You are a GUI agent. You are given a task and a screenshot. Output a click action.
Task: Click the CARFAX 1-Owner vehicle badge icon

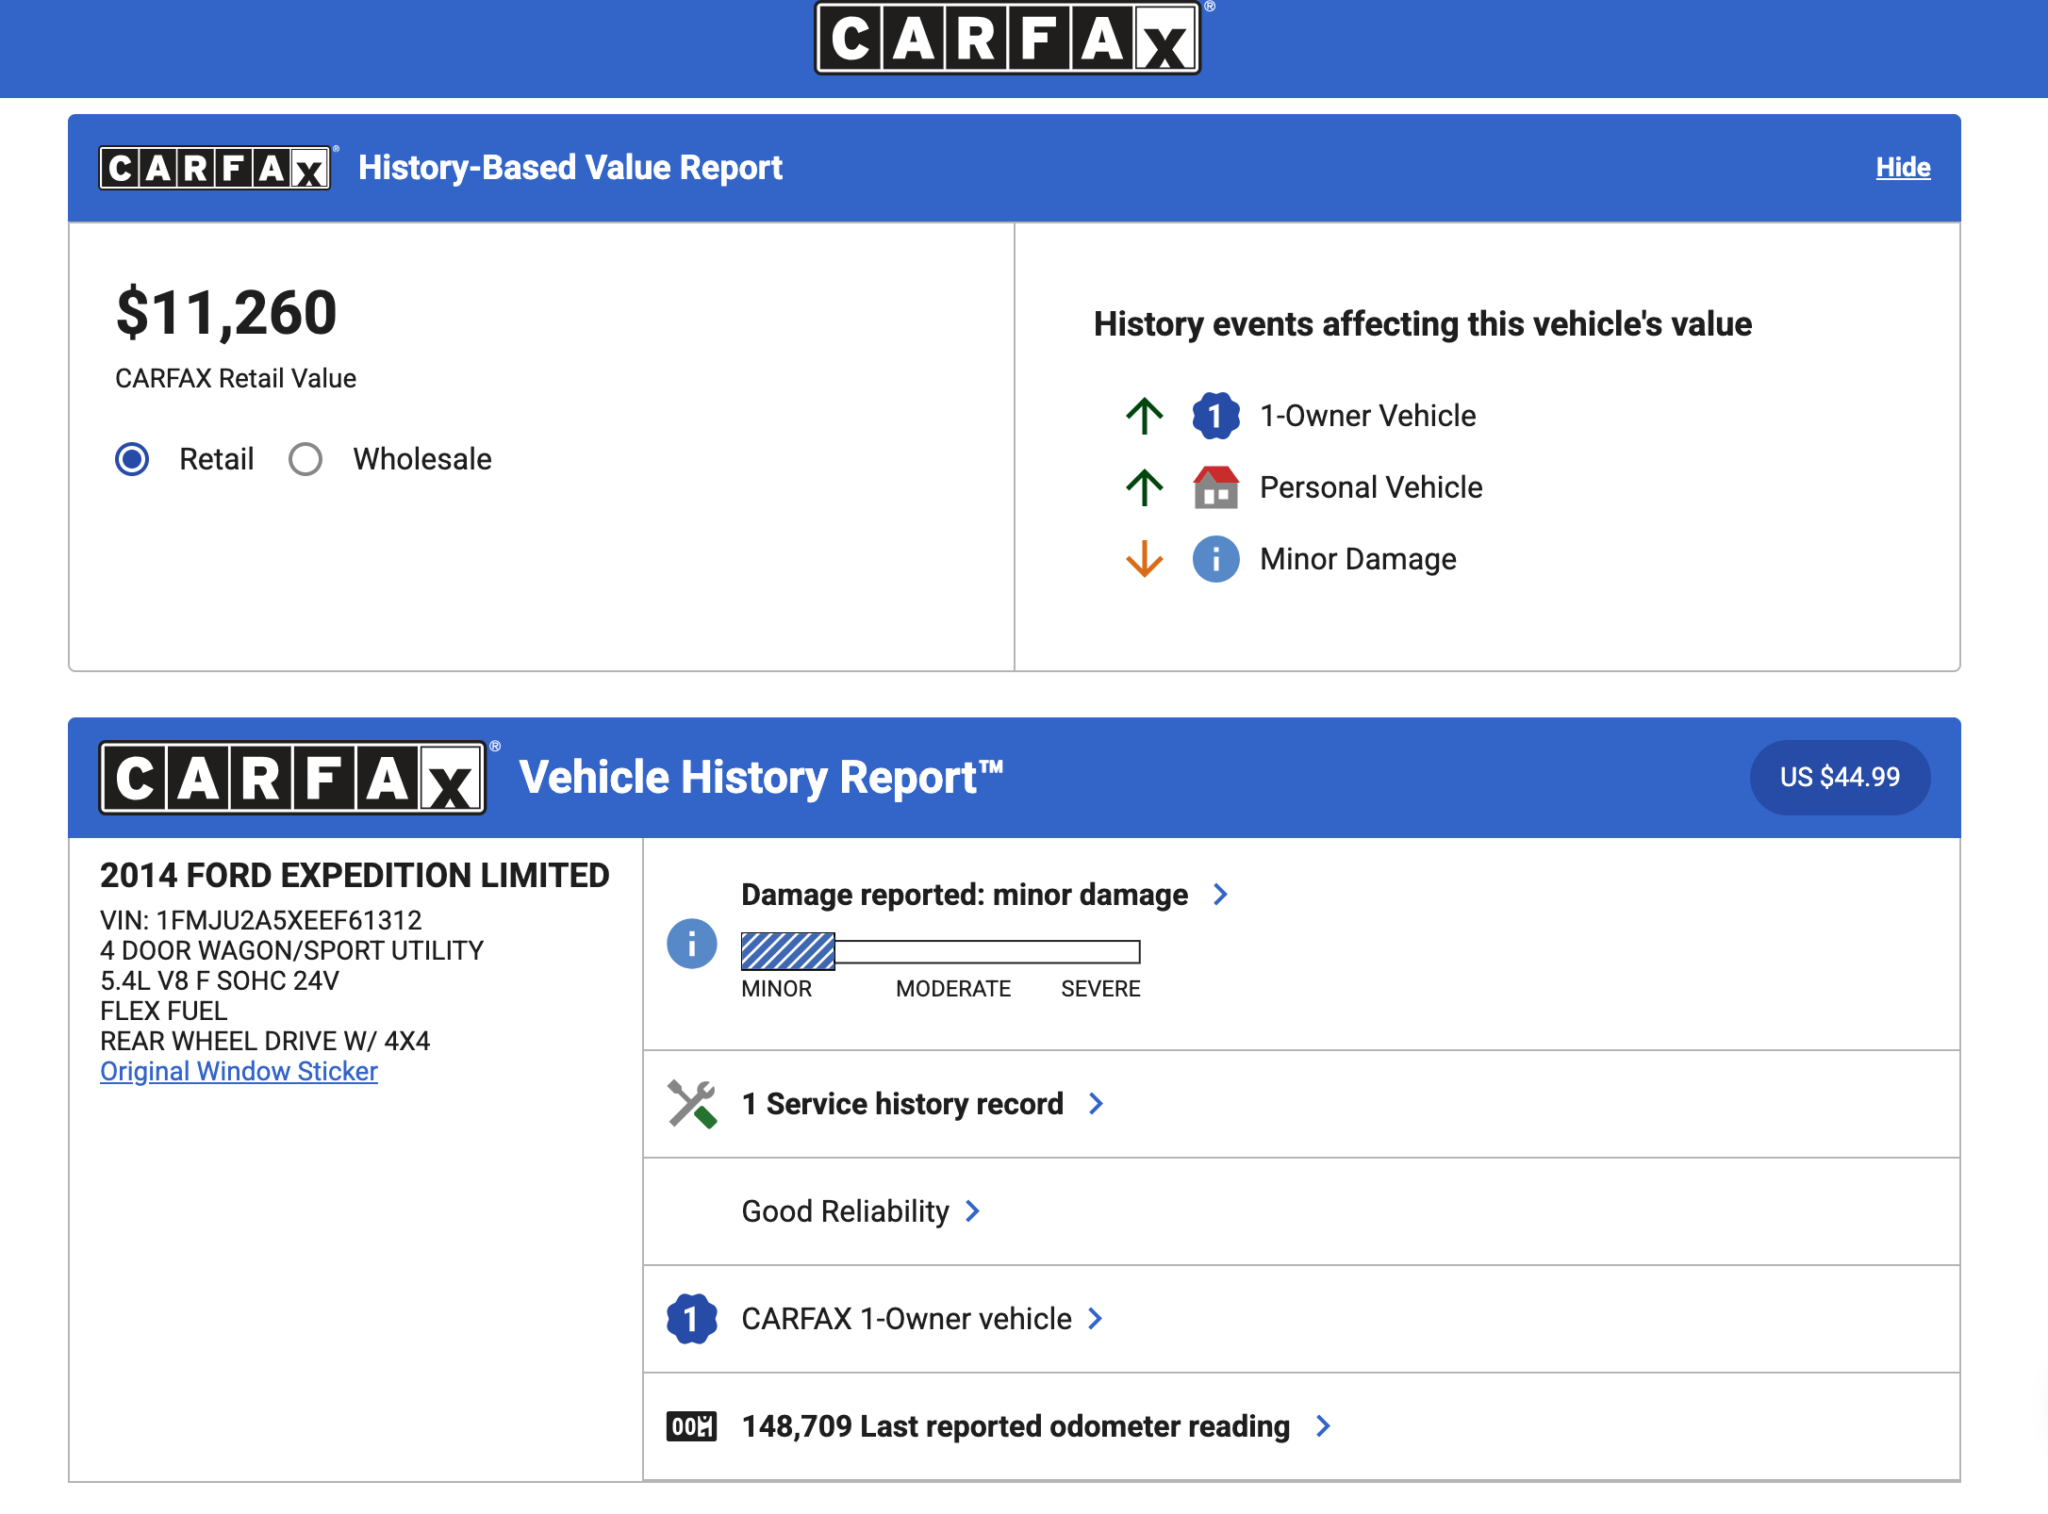point(691,1319)
